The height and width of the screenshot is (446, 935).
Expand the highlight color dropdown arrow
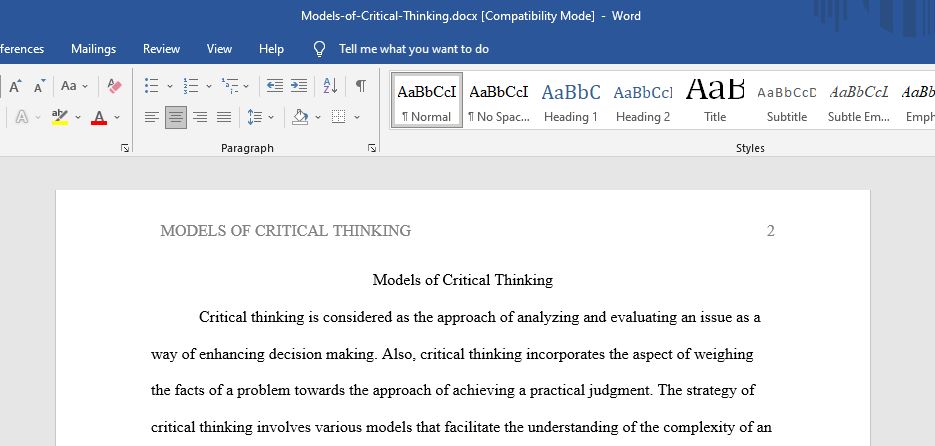[x=78, y=117]
